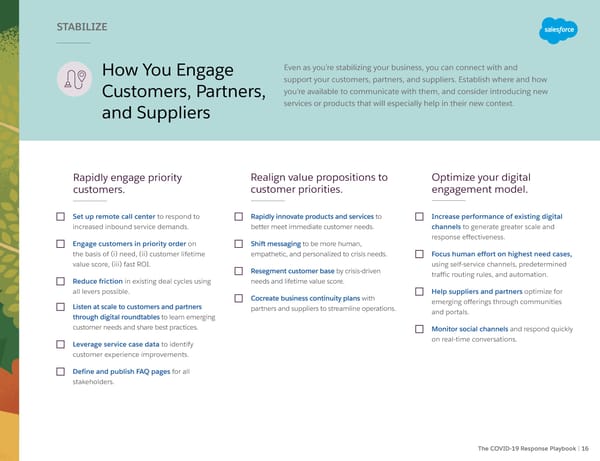Check the Help suppliers and partners box
Image resolution: width=600 pixels, height=461 pixels.
(419, 291)
